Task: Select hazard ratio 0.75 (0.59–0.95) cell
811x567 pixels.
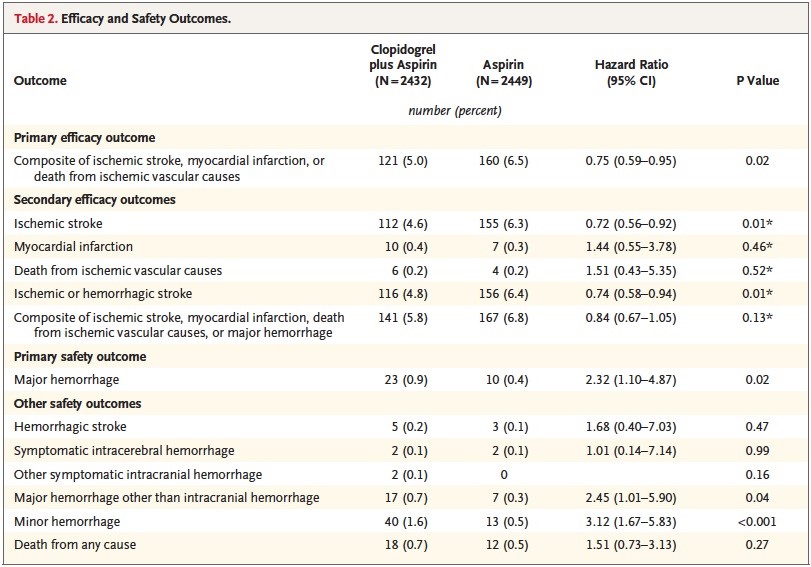Action: click(x=631, y=161)
